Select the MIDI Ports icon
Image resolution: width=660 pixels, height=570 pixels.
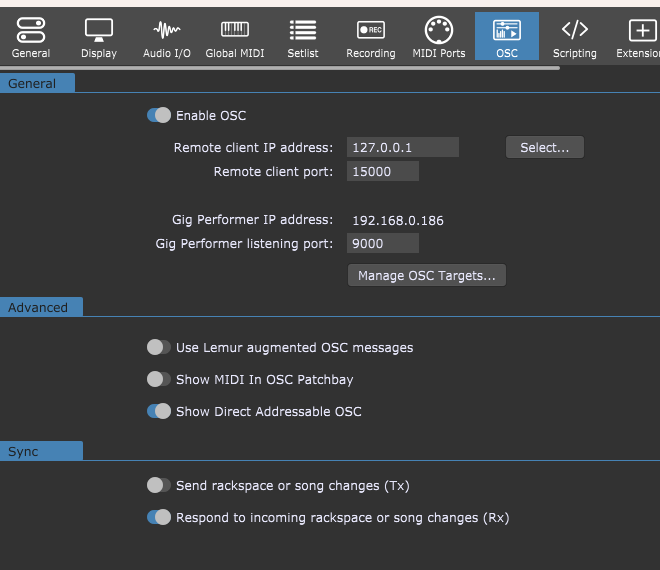click(x=439, y=31)
